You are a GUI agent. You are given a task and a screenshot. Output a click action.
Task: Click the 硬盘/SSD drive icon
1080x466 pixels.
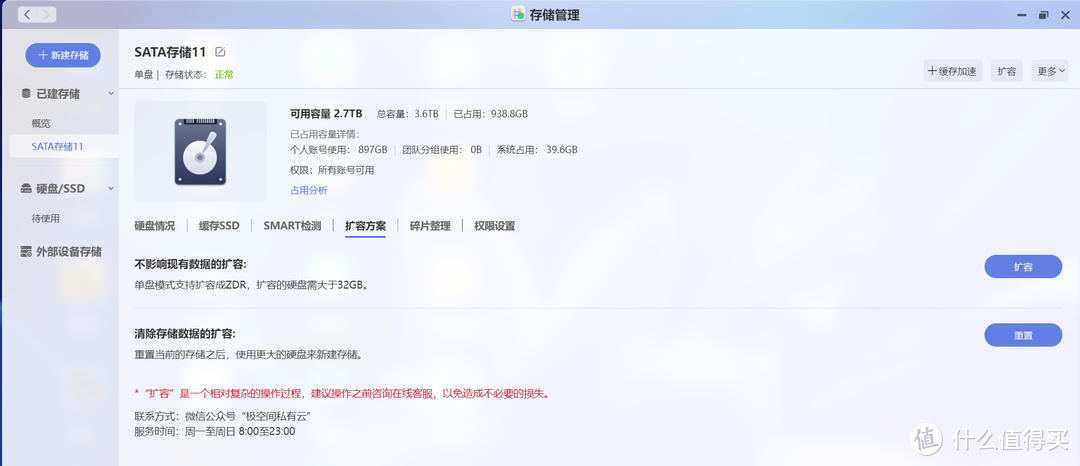(26, 189)
